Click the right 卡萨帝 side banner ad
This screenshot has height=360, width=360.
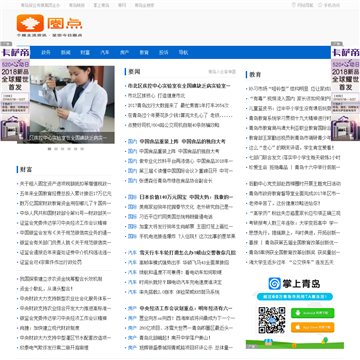(x=345, y=92)
